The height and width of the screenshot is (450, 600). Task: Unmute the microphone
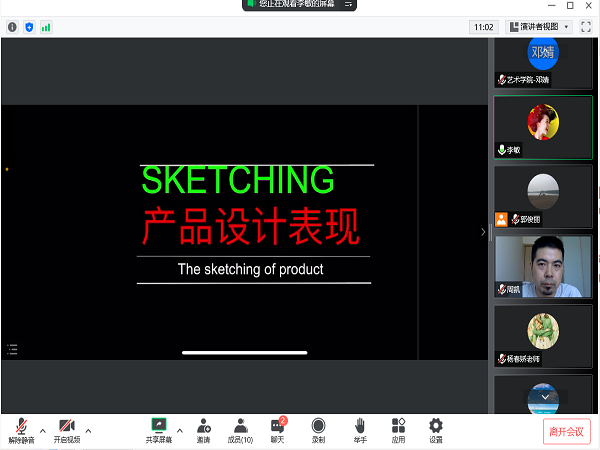pos(21,431)
